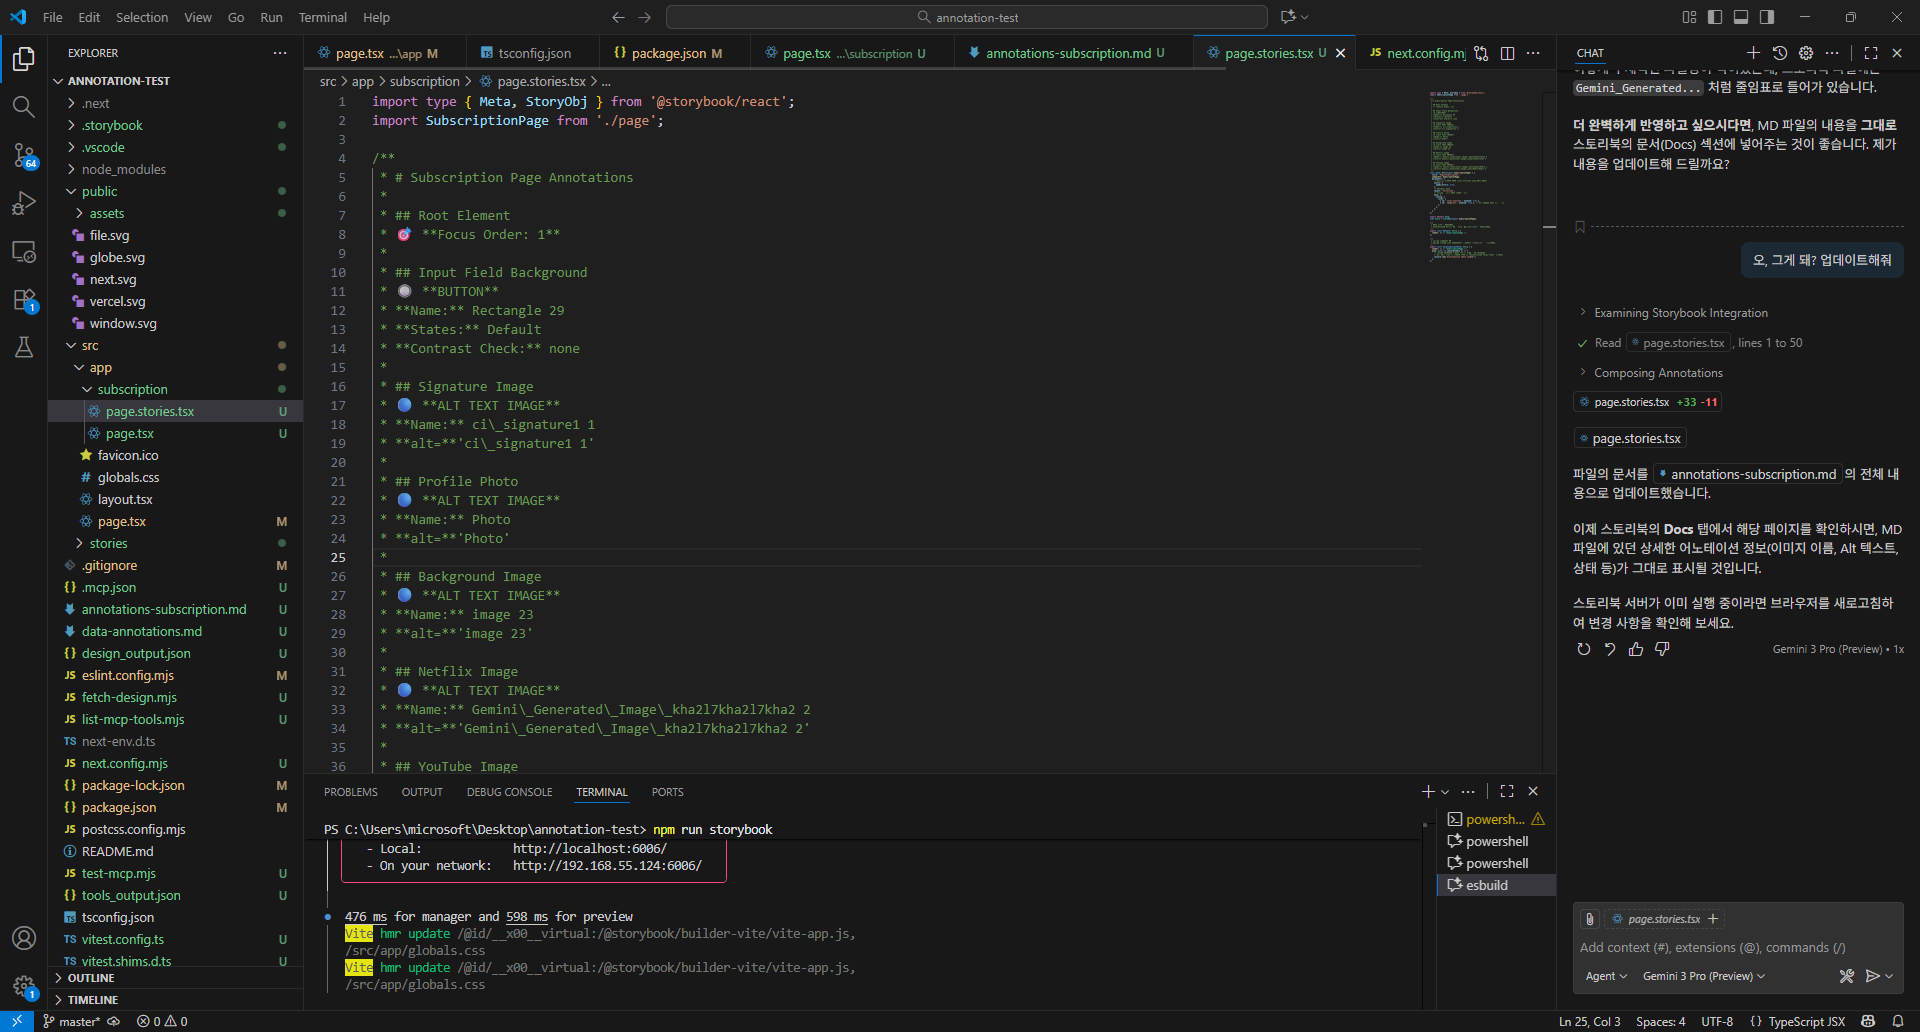Open the Testing flask view
Viewport: 1920px width, 1032px height.
tap(24, 347)
